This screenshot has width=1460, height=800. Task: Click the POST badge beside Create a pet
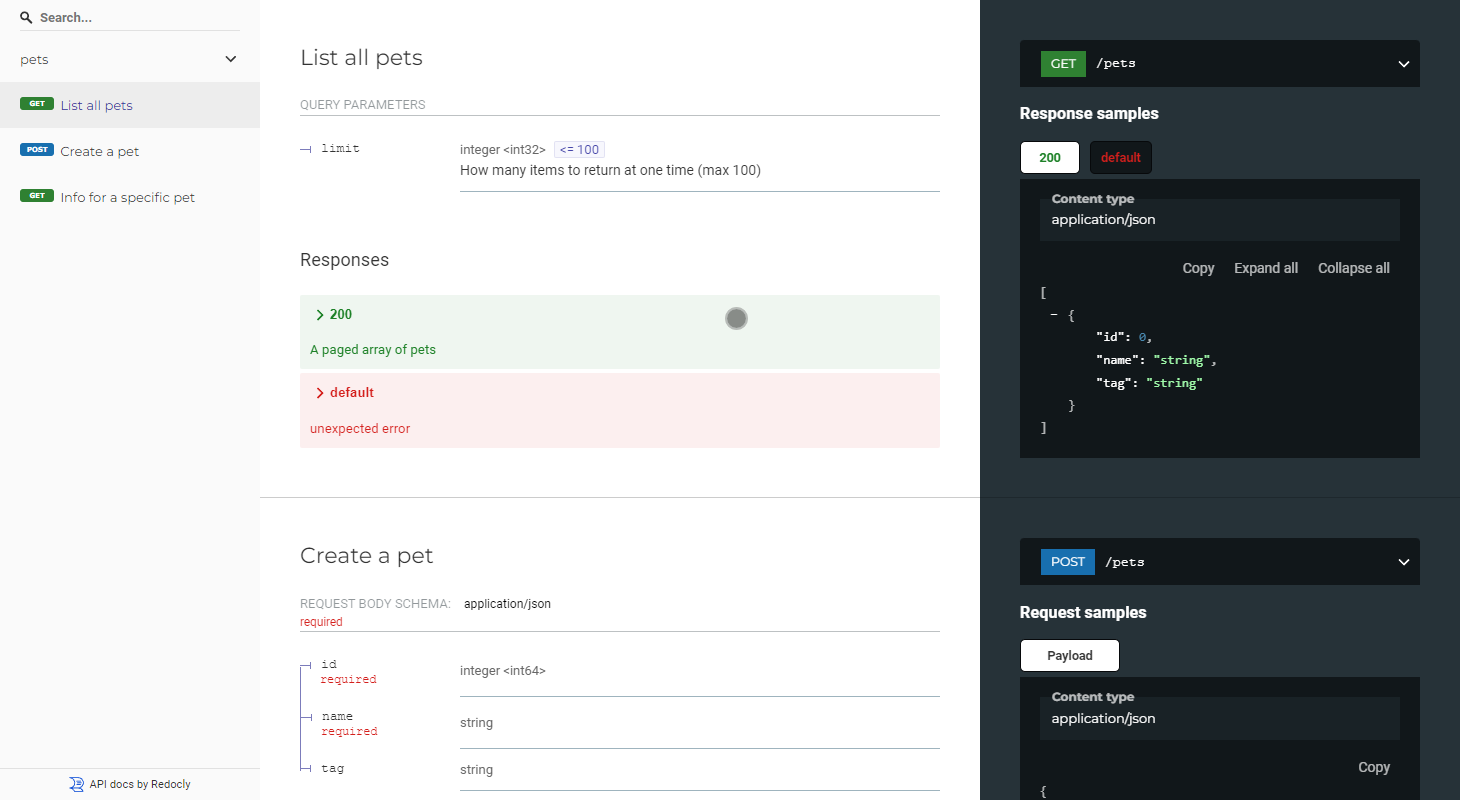(x=37, y=150)
